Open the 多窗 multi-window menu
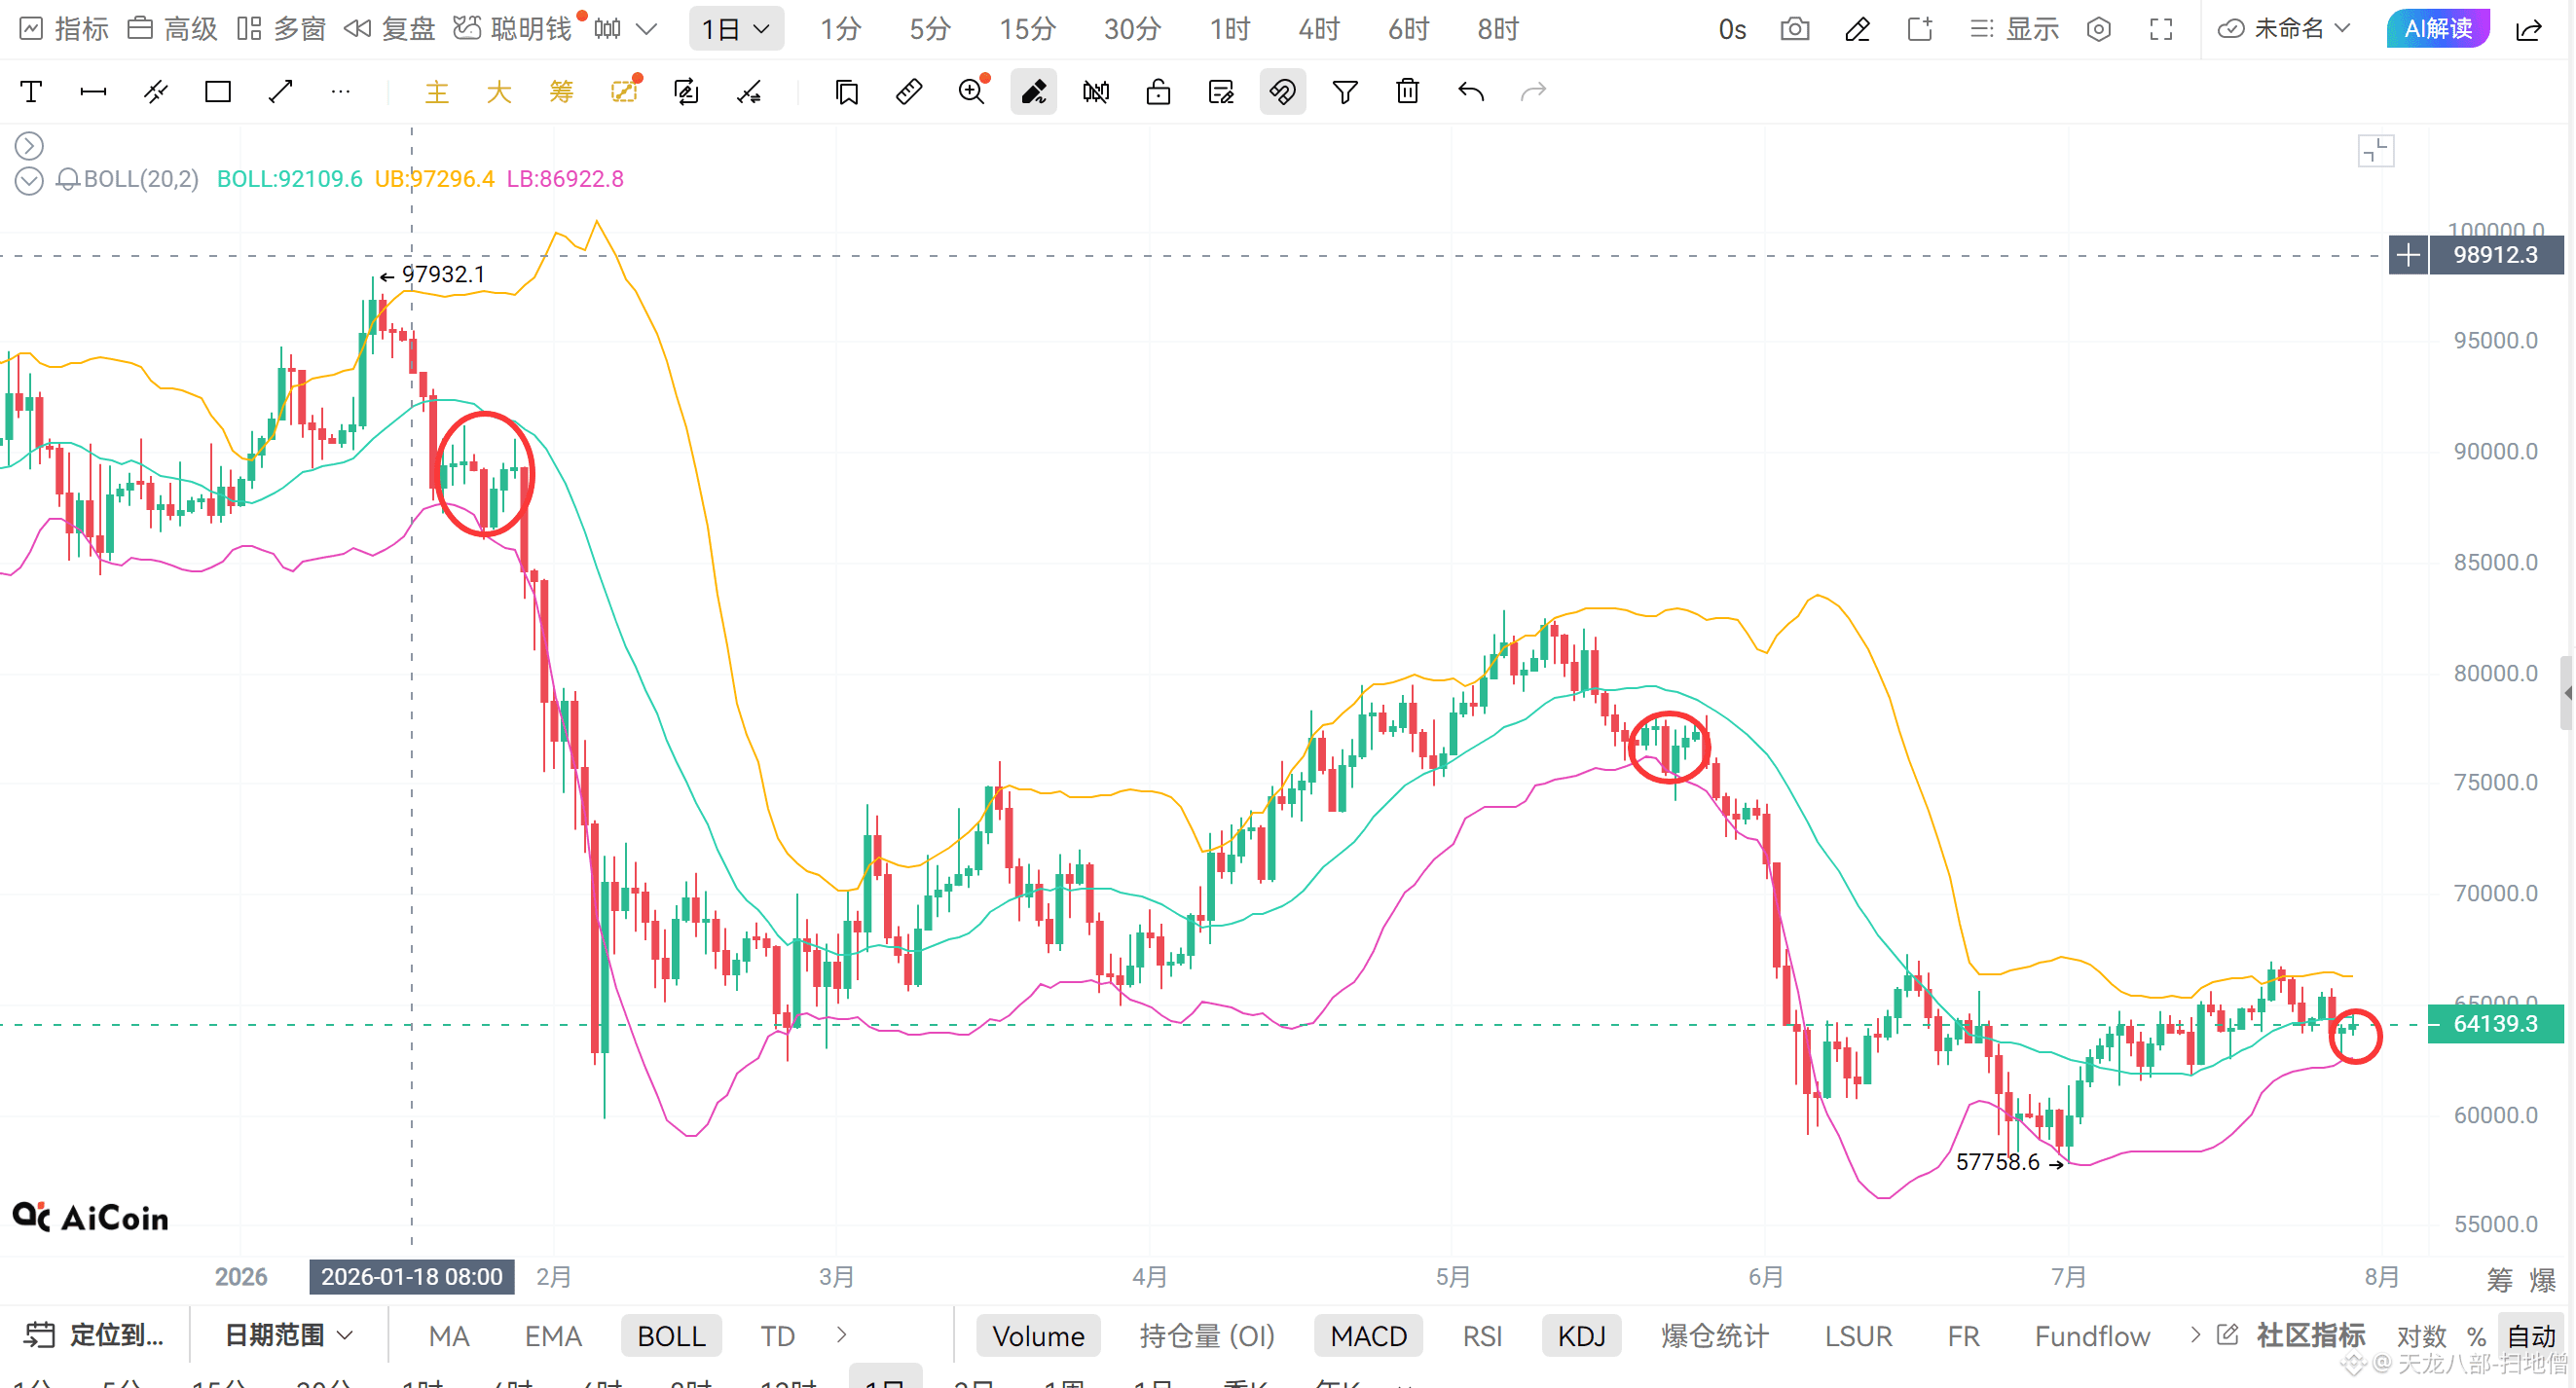The width and height of the screenshot is (2576, 1388). click(282, 29)
